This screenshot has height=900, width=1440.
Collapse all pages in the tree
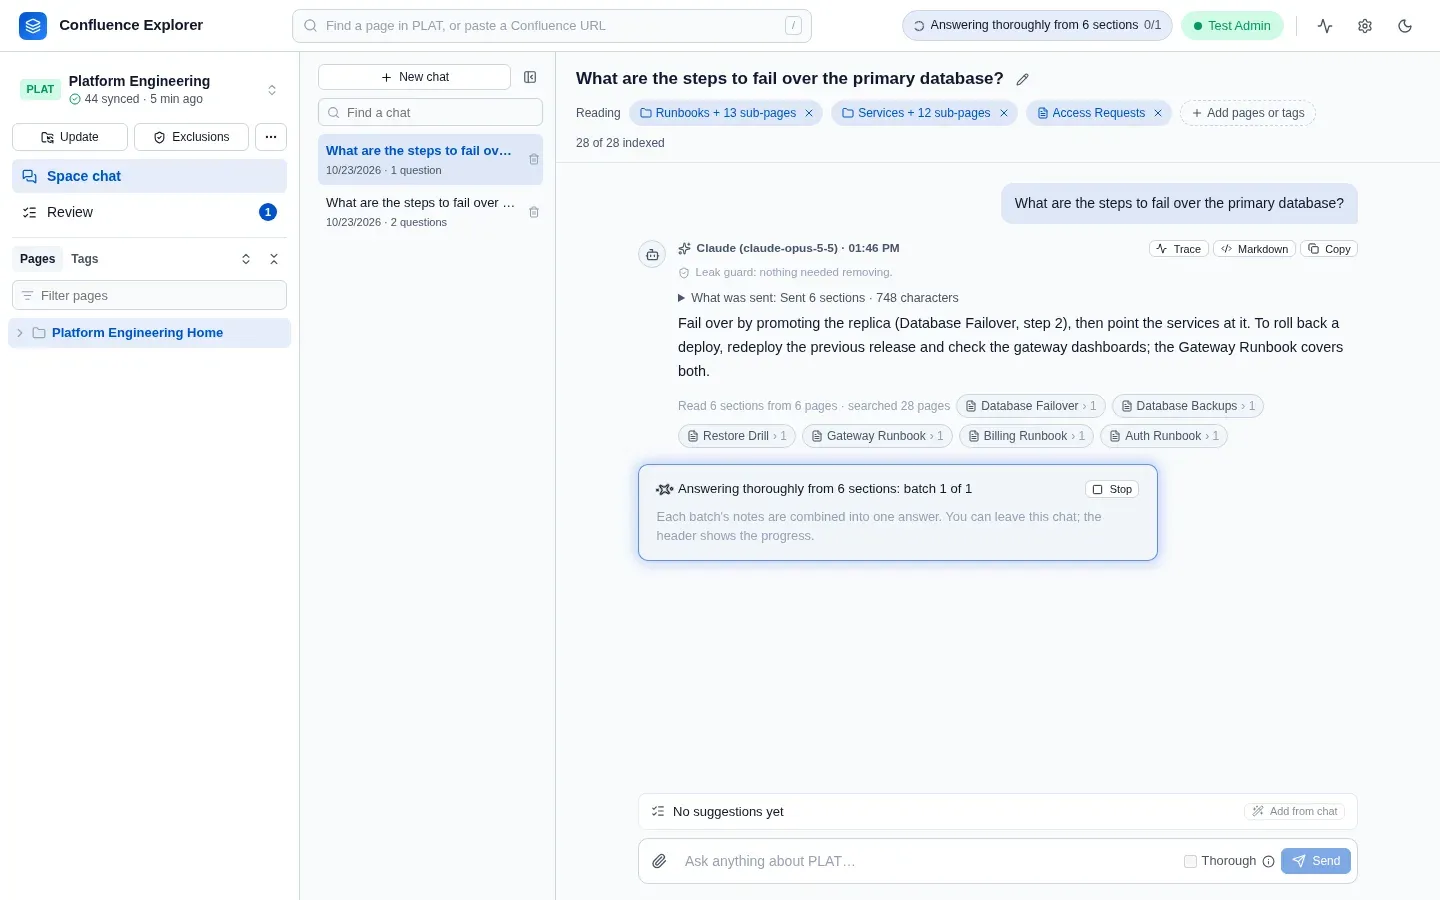pyautogui.click(x=274, y=259)
